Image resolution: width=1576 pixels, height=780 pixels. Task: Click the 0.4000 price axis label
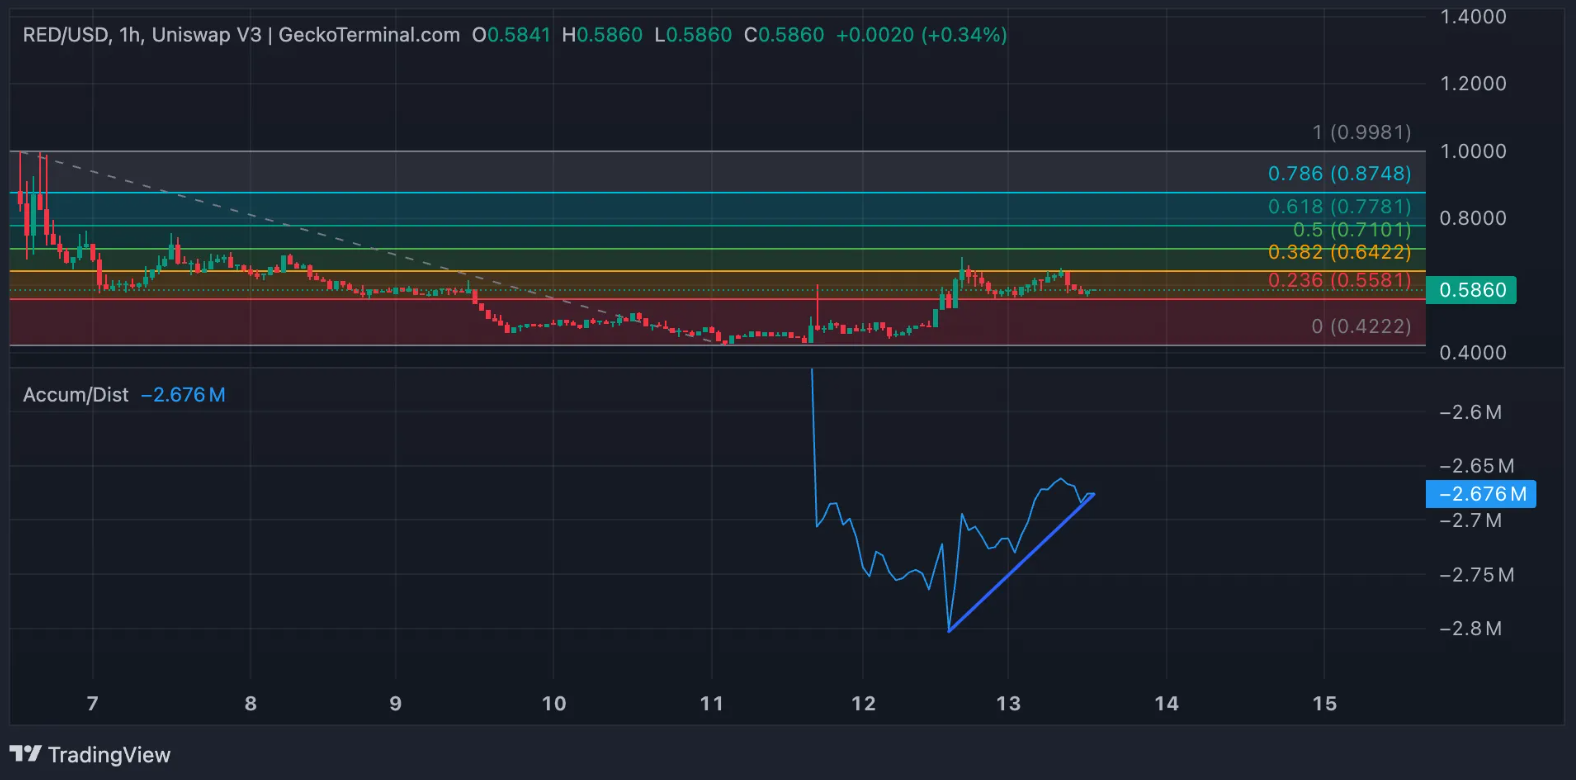[1472, 352]
